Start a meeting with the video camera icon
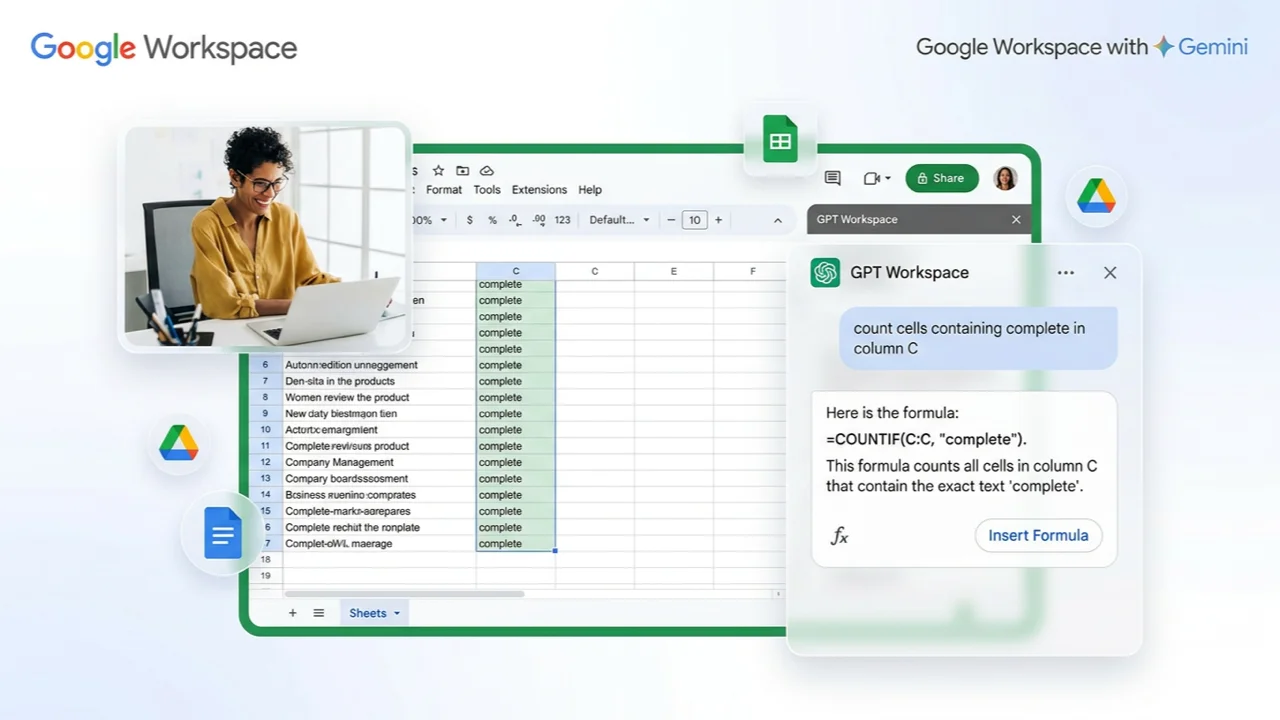The image size is (1280, 720). click(x=872, y=178)
